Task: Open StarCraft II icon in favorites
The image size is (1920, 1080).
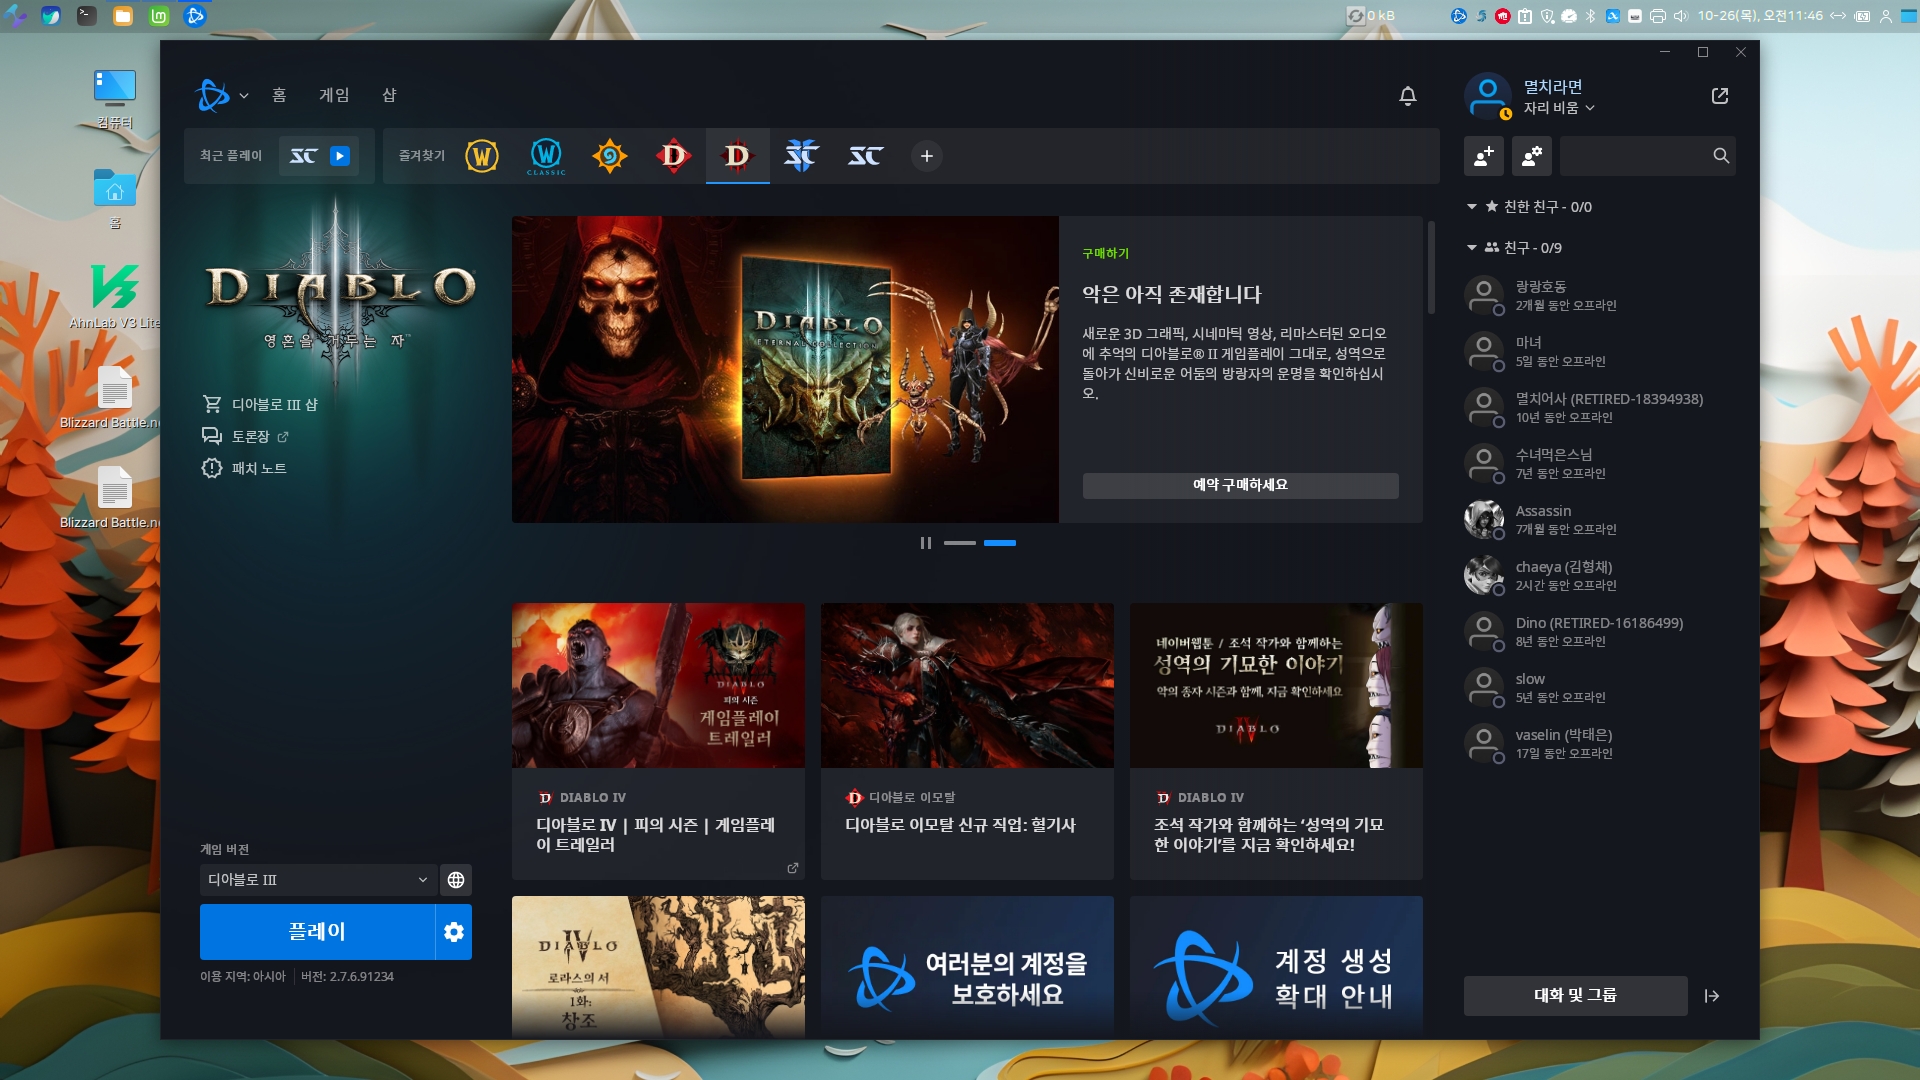Action: tap(801, 156)
